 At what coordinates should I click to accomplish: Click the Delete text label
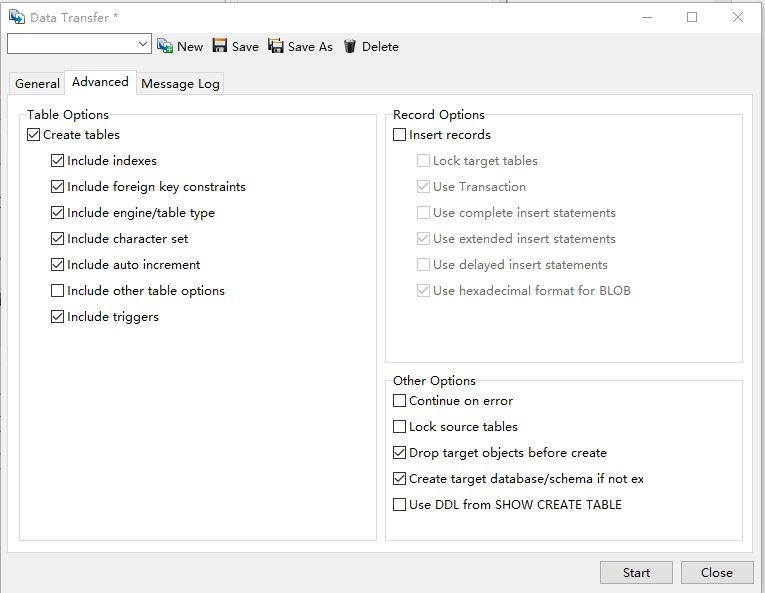[380, 46]
